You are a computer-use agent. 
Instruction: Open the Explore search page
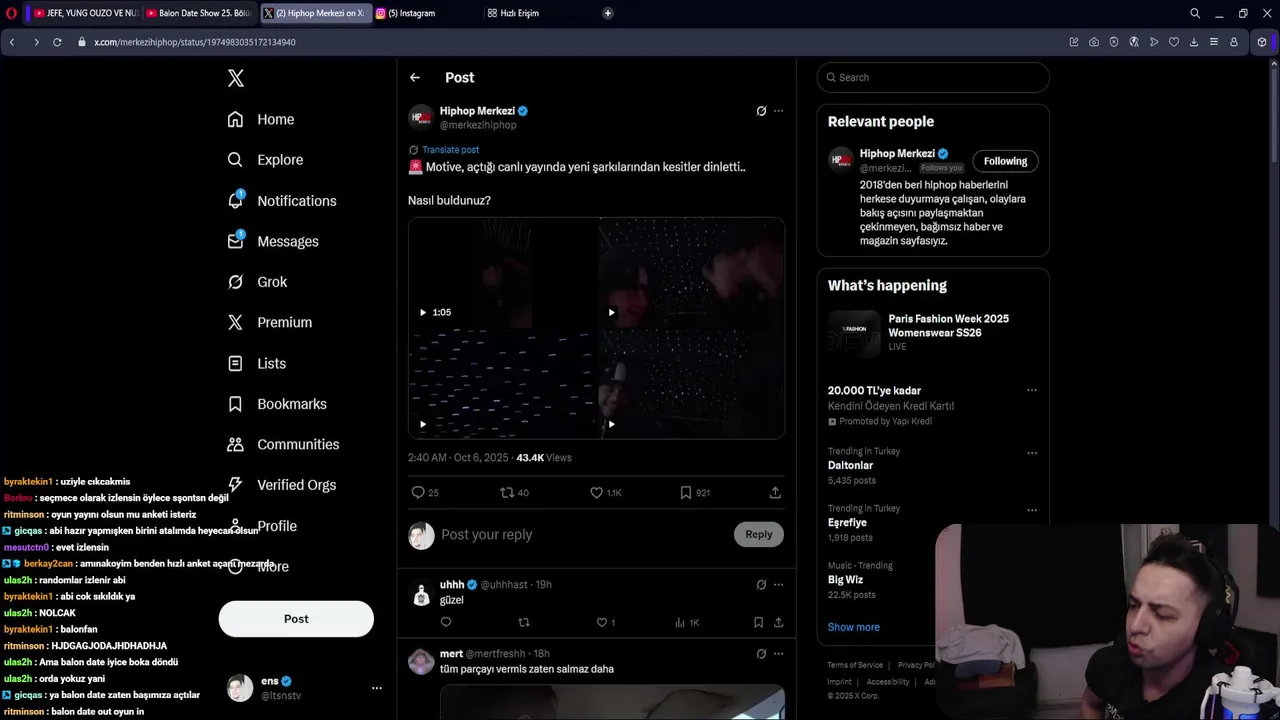click(x=265, y=160)
